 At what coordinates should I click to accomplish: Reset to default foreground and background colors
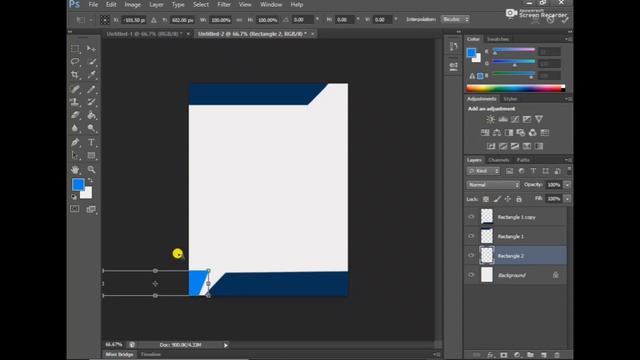(x=74, y=197)
